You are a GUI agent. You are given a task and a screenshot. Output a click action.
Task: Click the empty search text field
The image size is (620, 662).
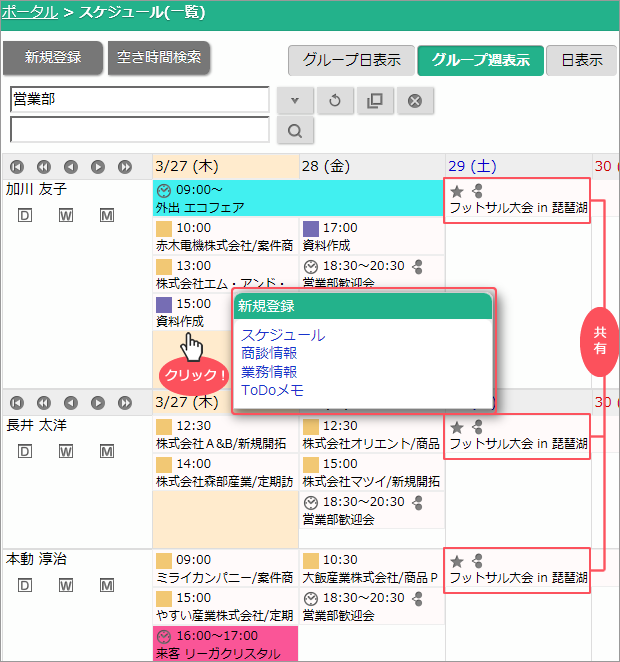(x=140, y=130)
